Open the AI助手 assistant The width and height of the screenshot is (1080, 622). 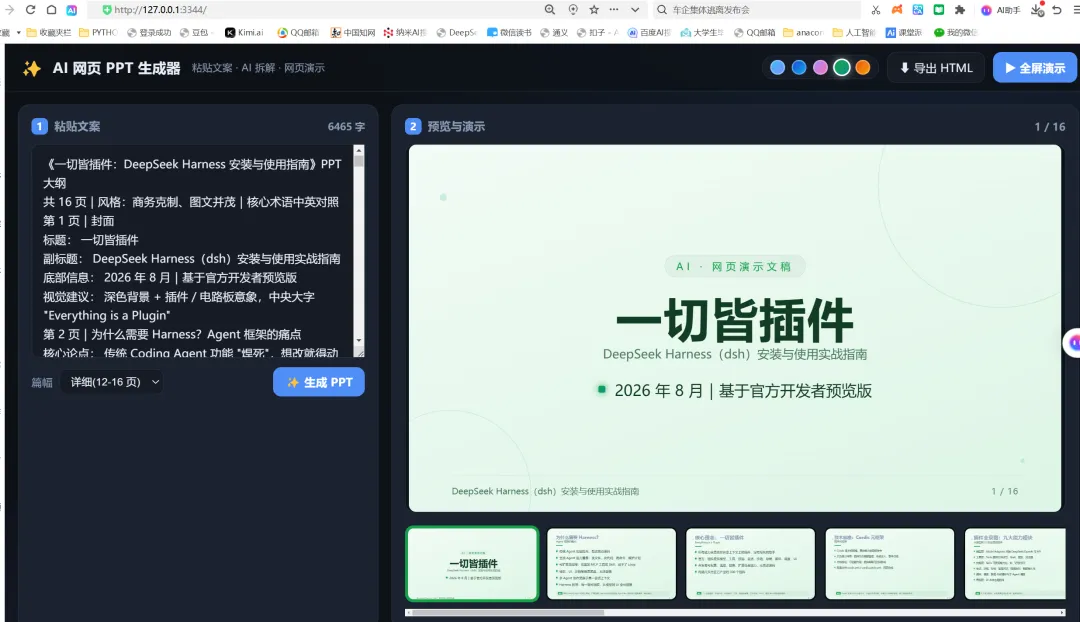click(1001, 10)
